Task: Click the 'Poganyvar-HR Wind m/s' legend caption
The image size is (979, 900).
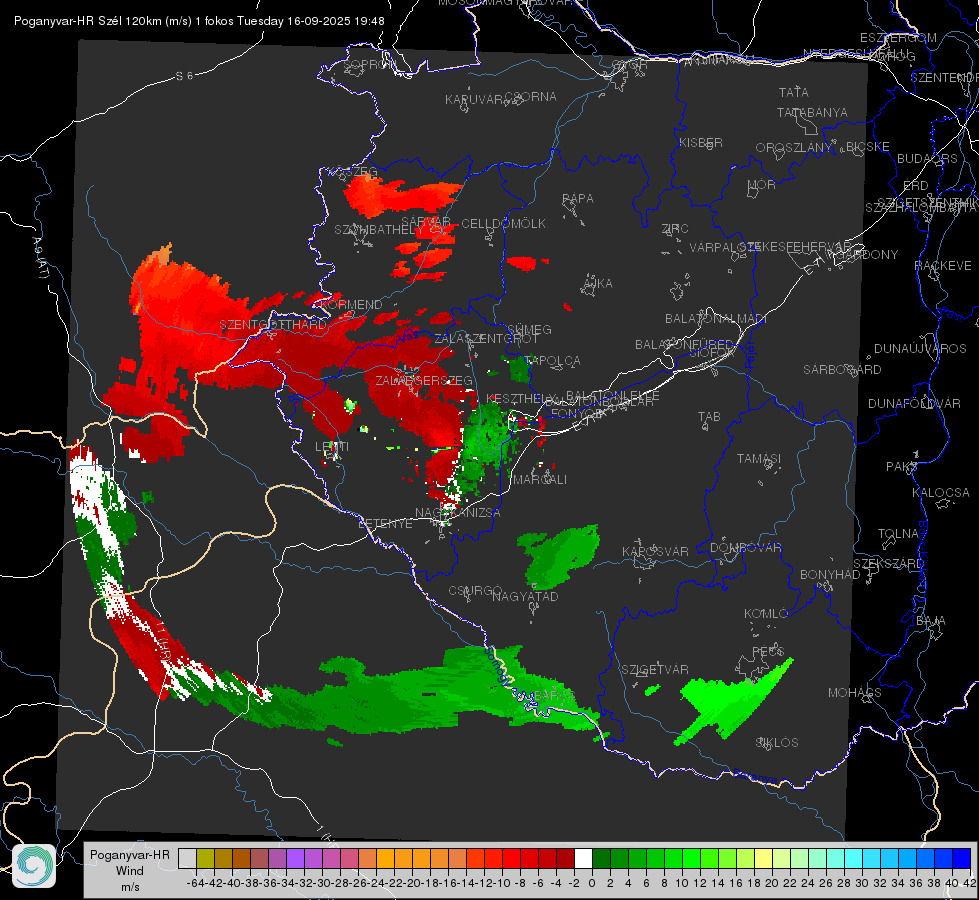Action: [130, 871]
